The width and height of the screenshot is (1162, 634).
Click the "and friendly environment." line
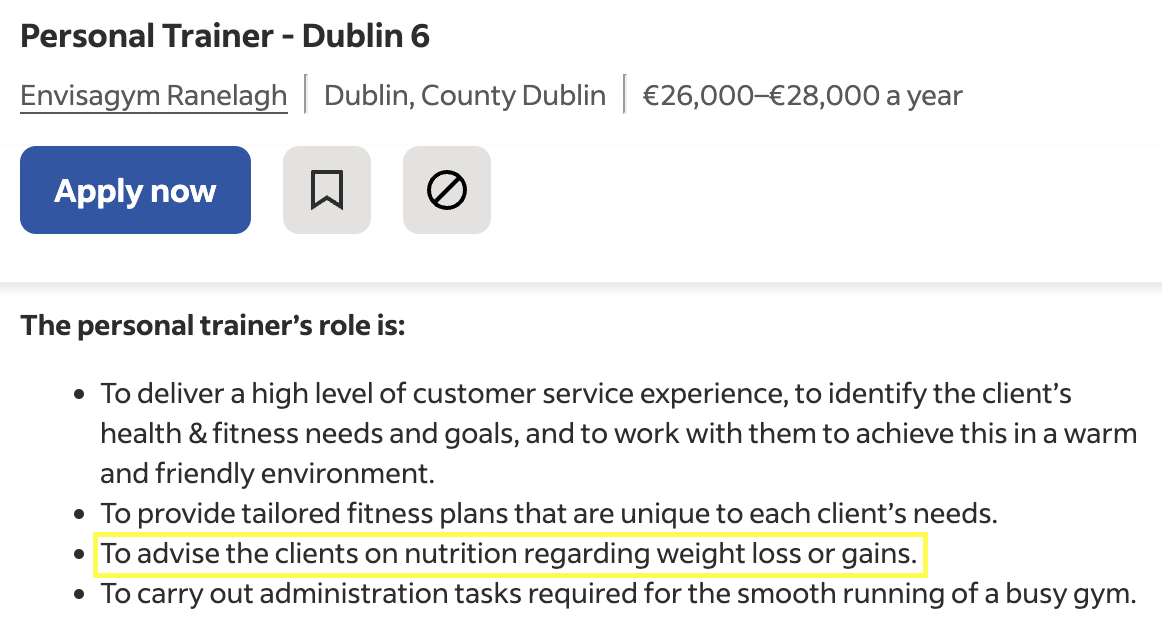[267, 473]
